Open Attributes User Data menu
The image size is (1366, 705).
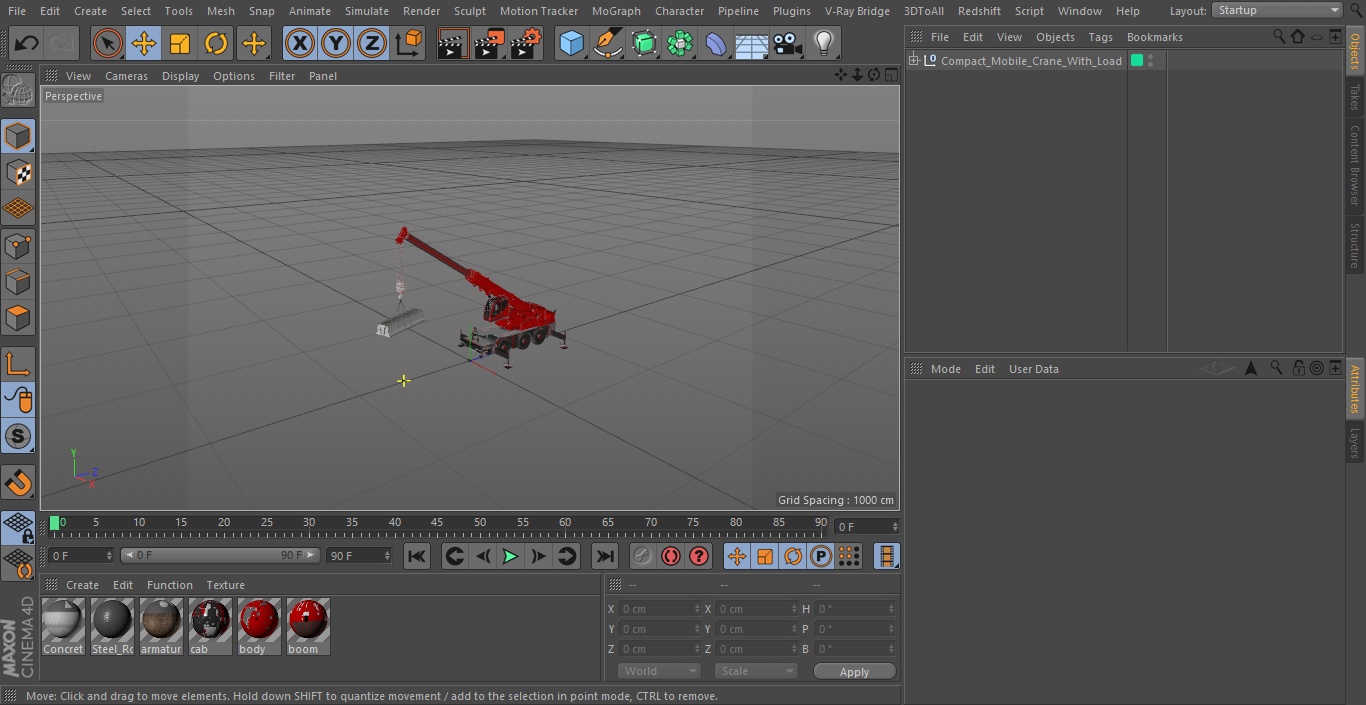click(1033, 369)
